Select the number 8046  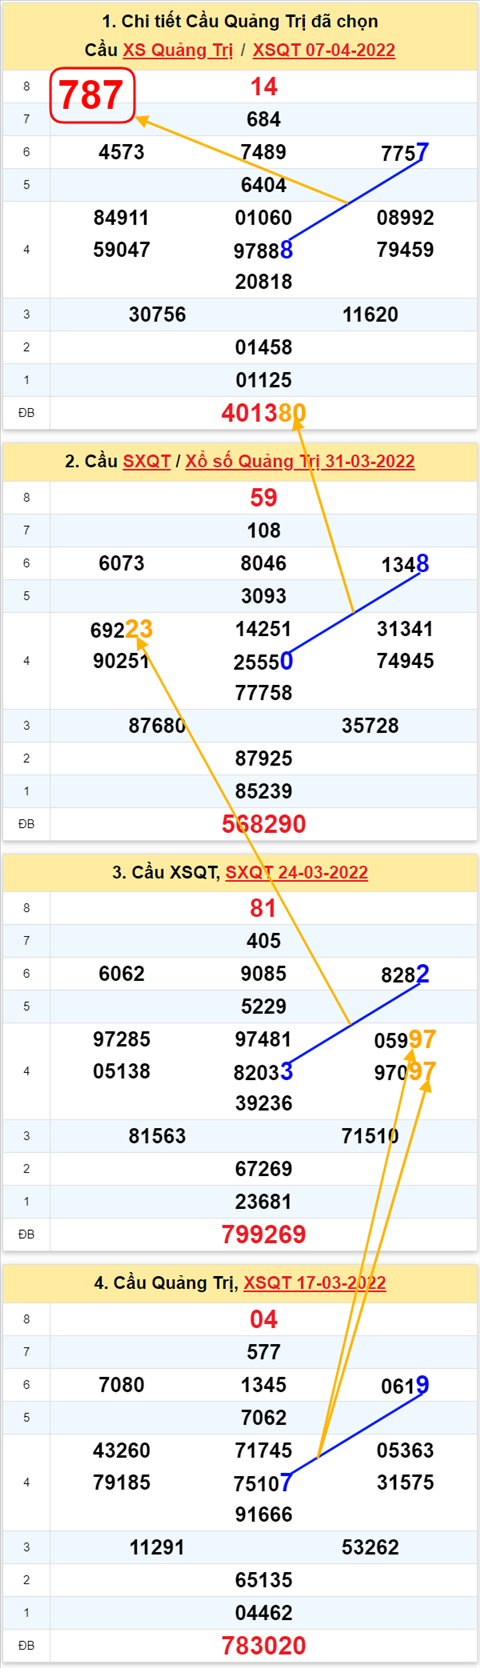tap(264, 563)
